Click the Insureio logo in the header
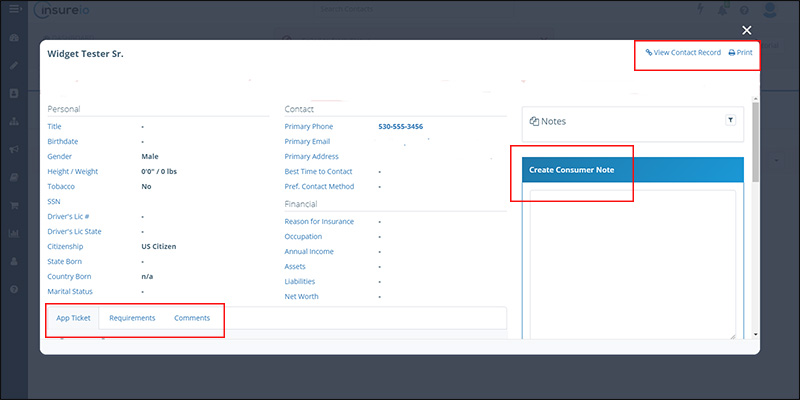This screenshot has height=400, width=800. [x=62, y=10]
